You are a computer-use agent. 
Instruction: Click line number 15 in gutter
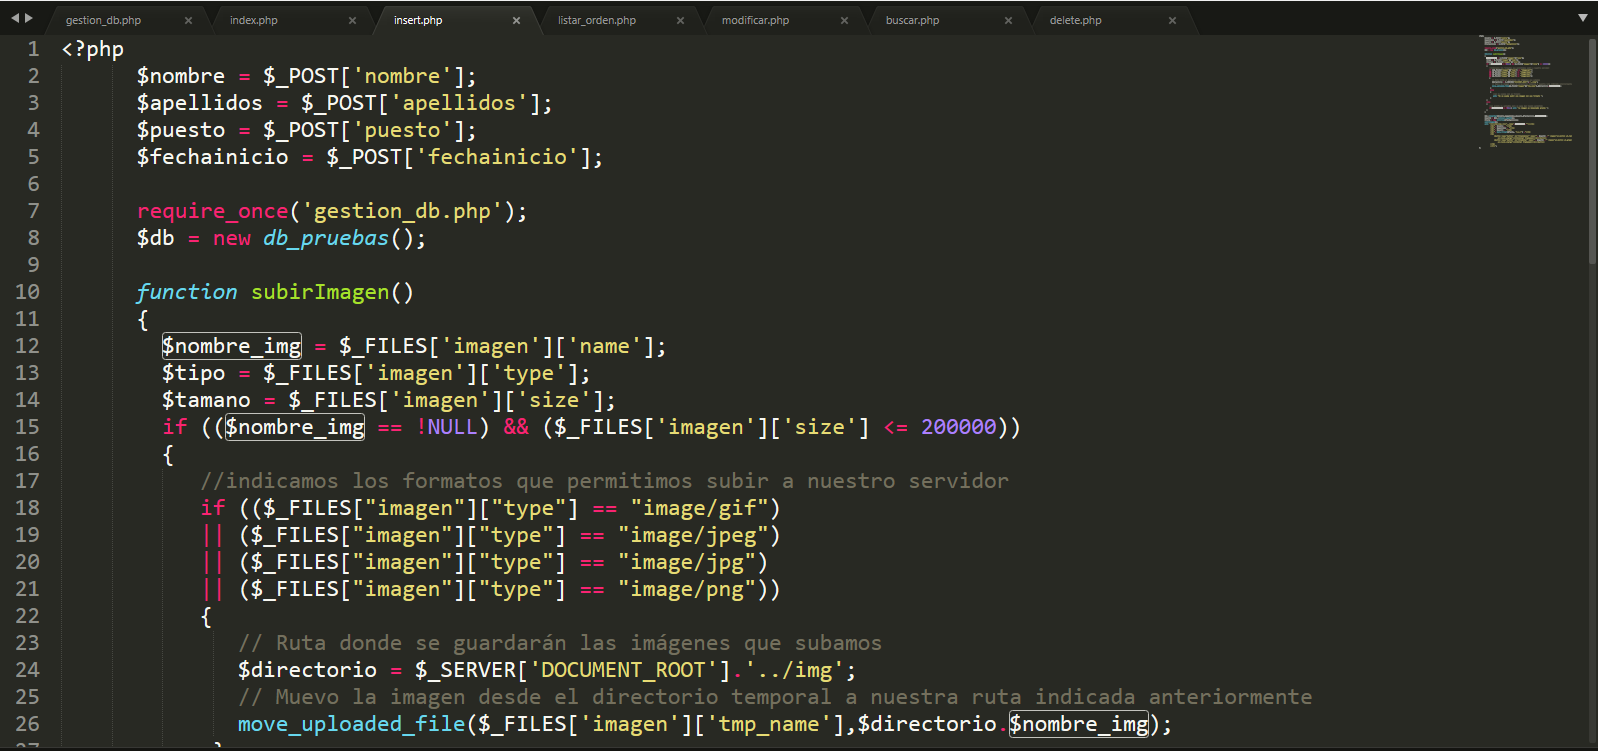pyautogui.click(x=27, y=427)
